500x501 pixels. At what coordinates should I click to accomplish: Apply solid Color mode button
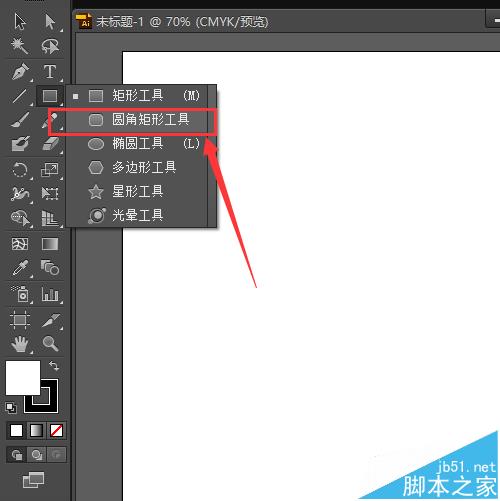coord(16,430)
